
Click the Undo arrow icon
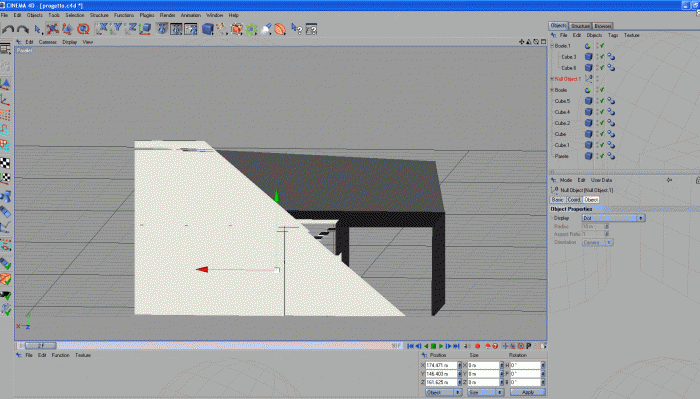[x=8, y=29]
